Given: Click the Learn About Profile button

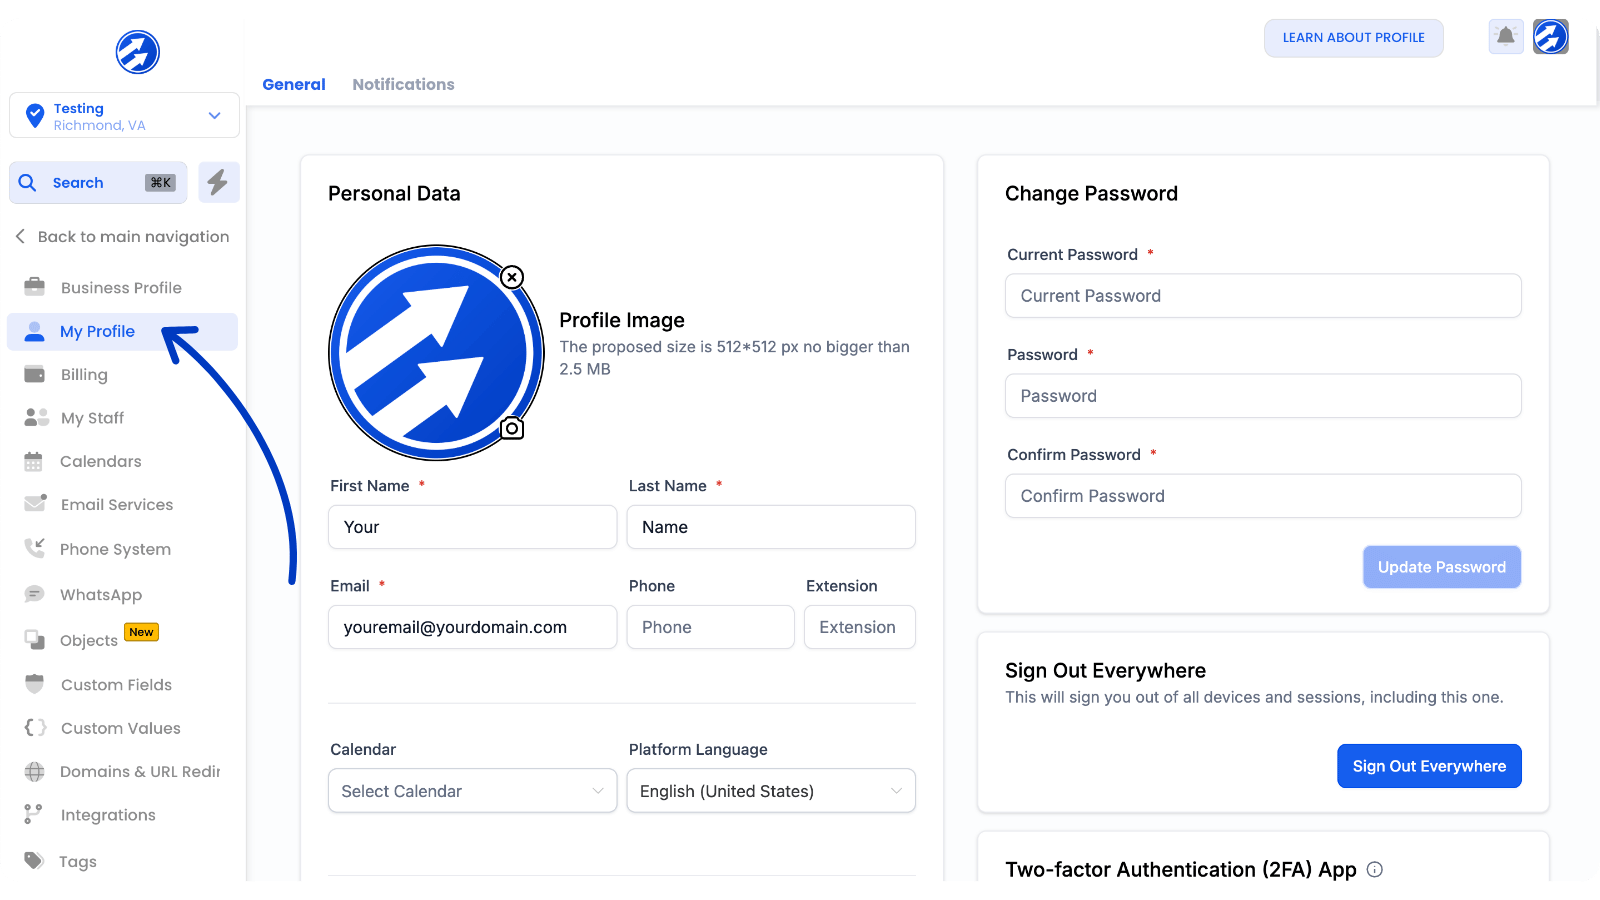Looking at the screenshot, I should click(1353, 38).
